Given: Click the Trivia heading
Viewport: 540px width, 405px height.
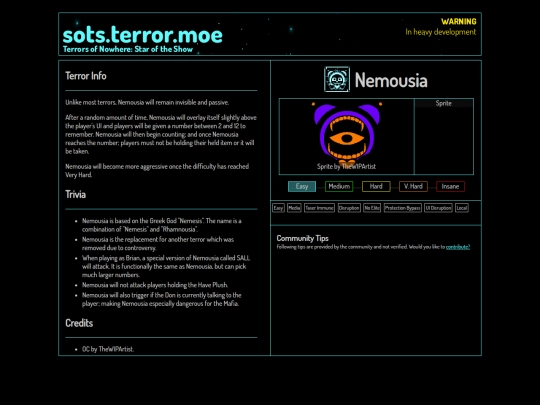Looking at the screenshot, I should point(75,194).
